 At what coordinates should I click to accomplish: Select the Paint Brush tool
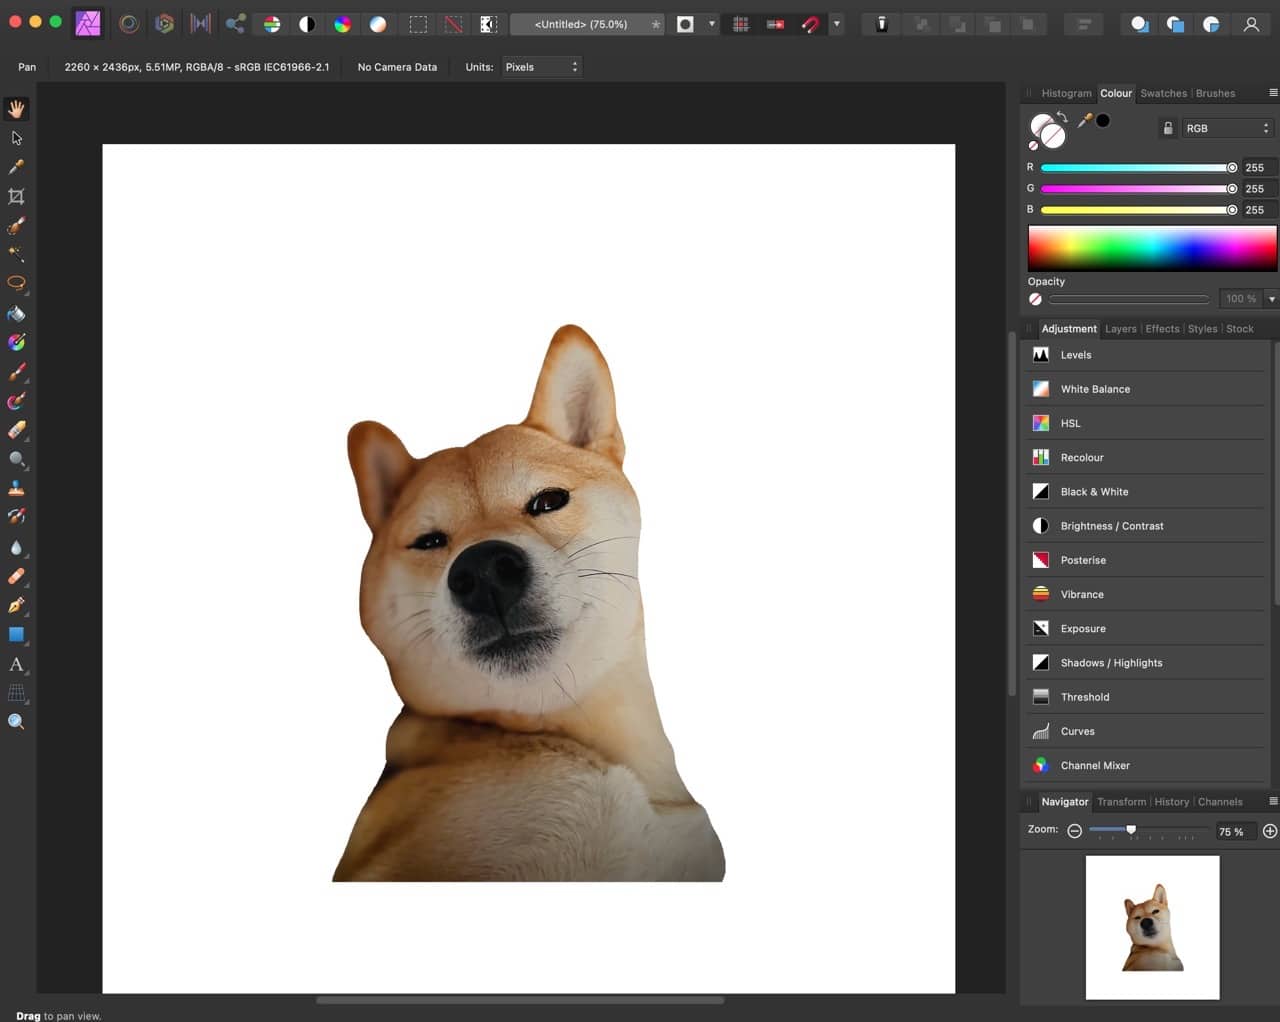coord(16,372)
